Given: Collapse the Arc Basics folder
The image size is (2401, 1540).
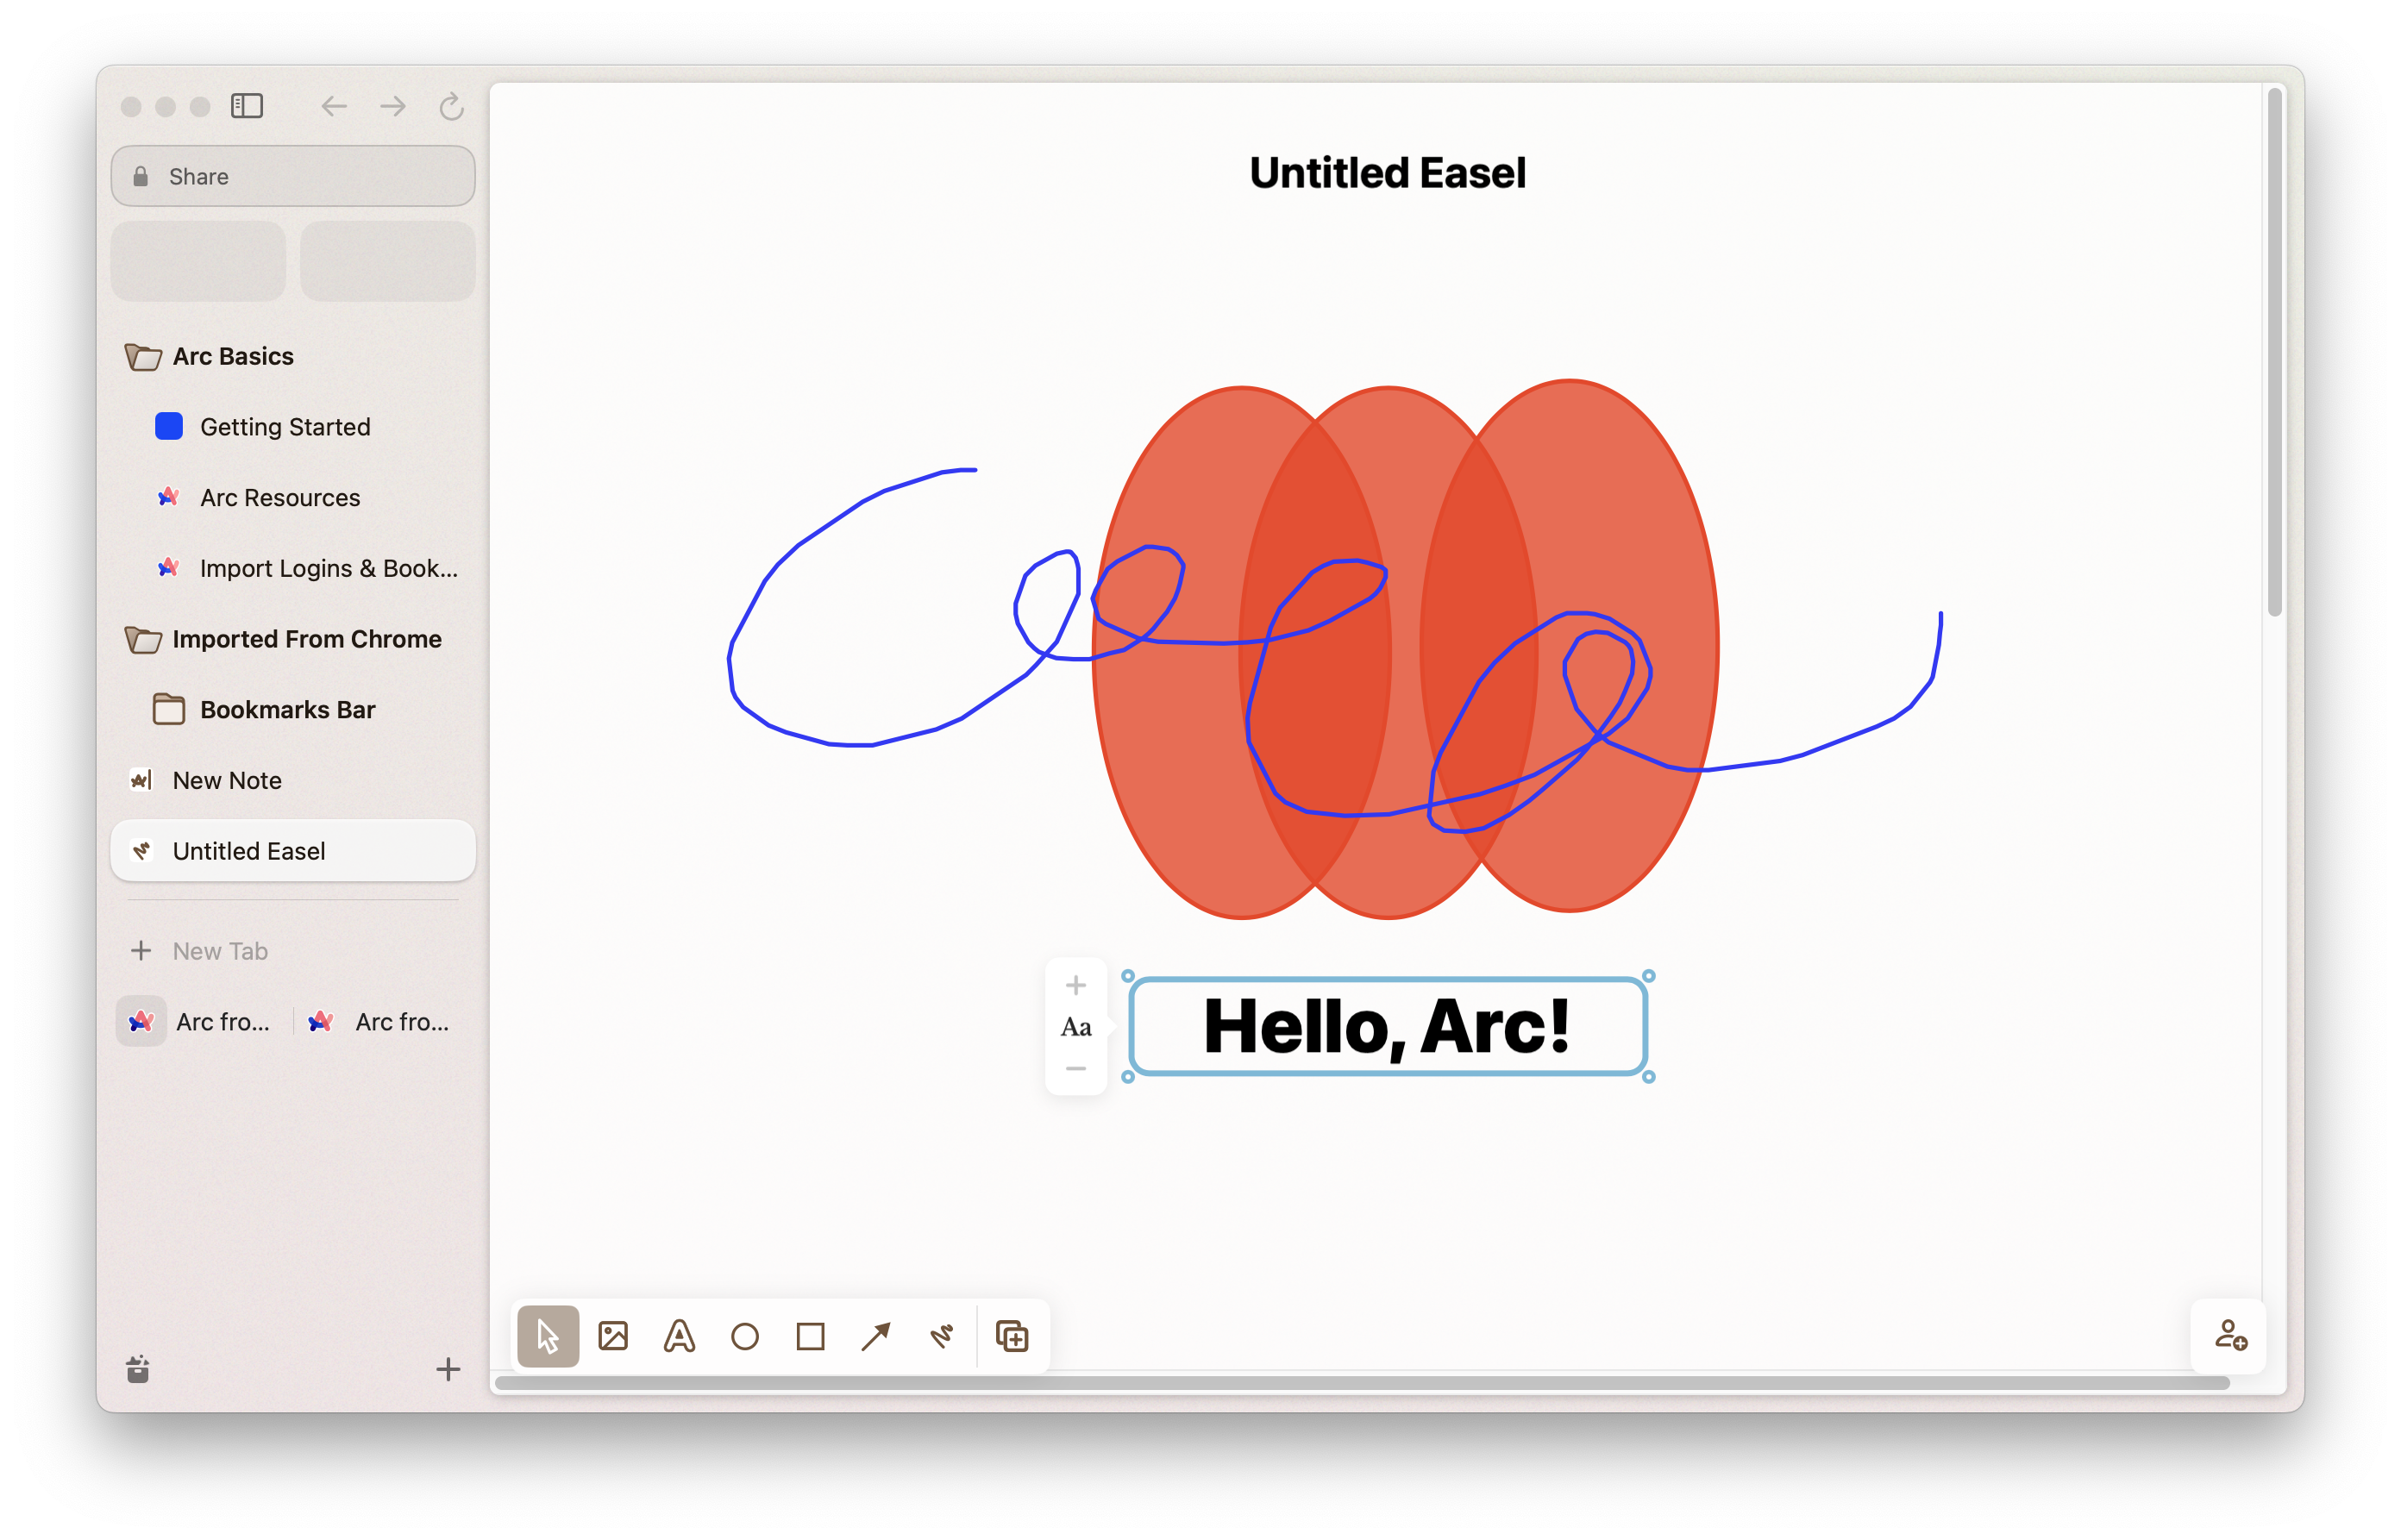Looking at the screenshot, I should tap(232, 356).
